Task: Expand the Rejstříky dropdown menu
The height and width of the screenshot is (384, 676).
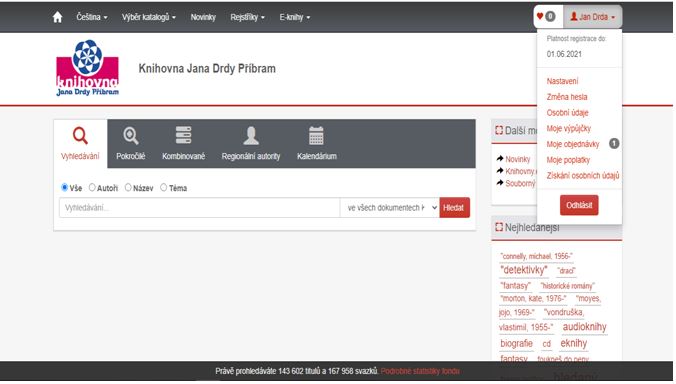Action: (247, 17)
